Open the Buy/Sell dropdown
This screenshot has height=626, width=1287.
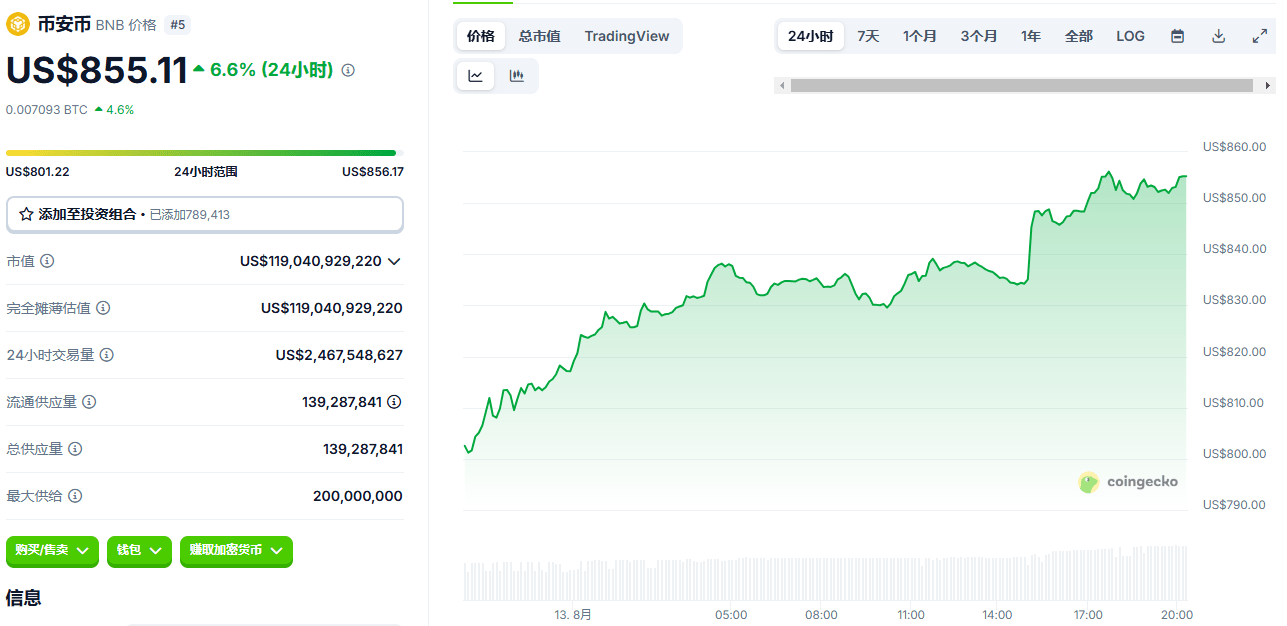tap(53, 551)
